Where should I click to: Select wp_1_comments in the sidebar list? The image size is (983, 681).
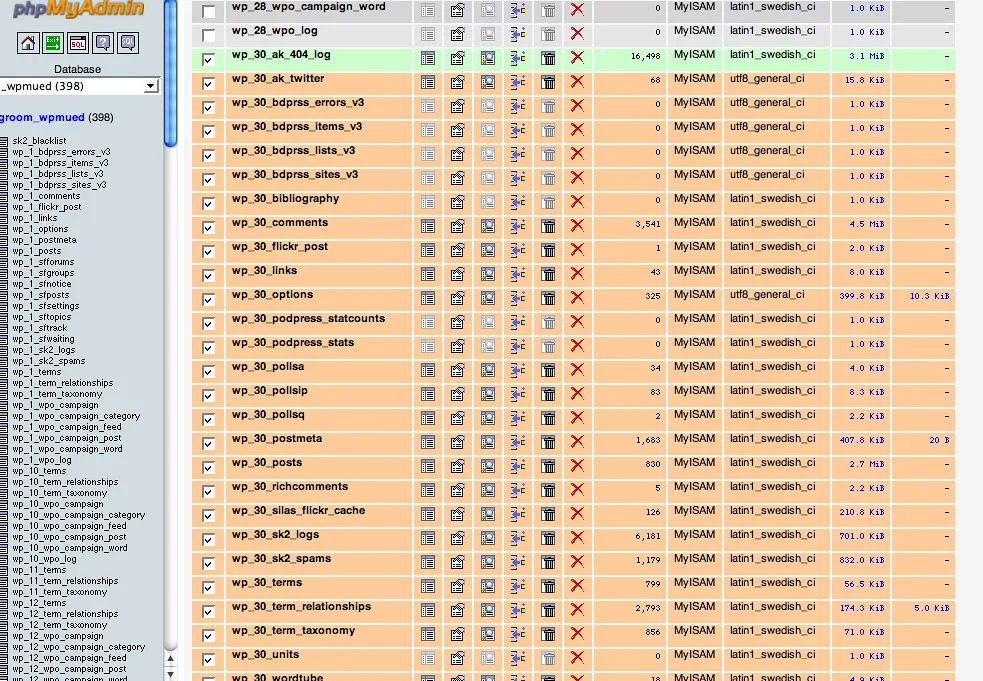click(46, 196)
